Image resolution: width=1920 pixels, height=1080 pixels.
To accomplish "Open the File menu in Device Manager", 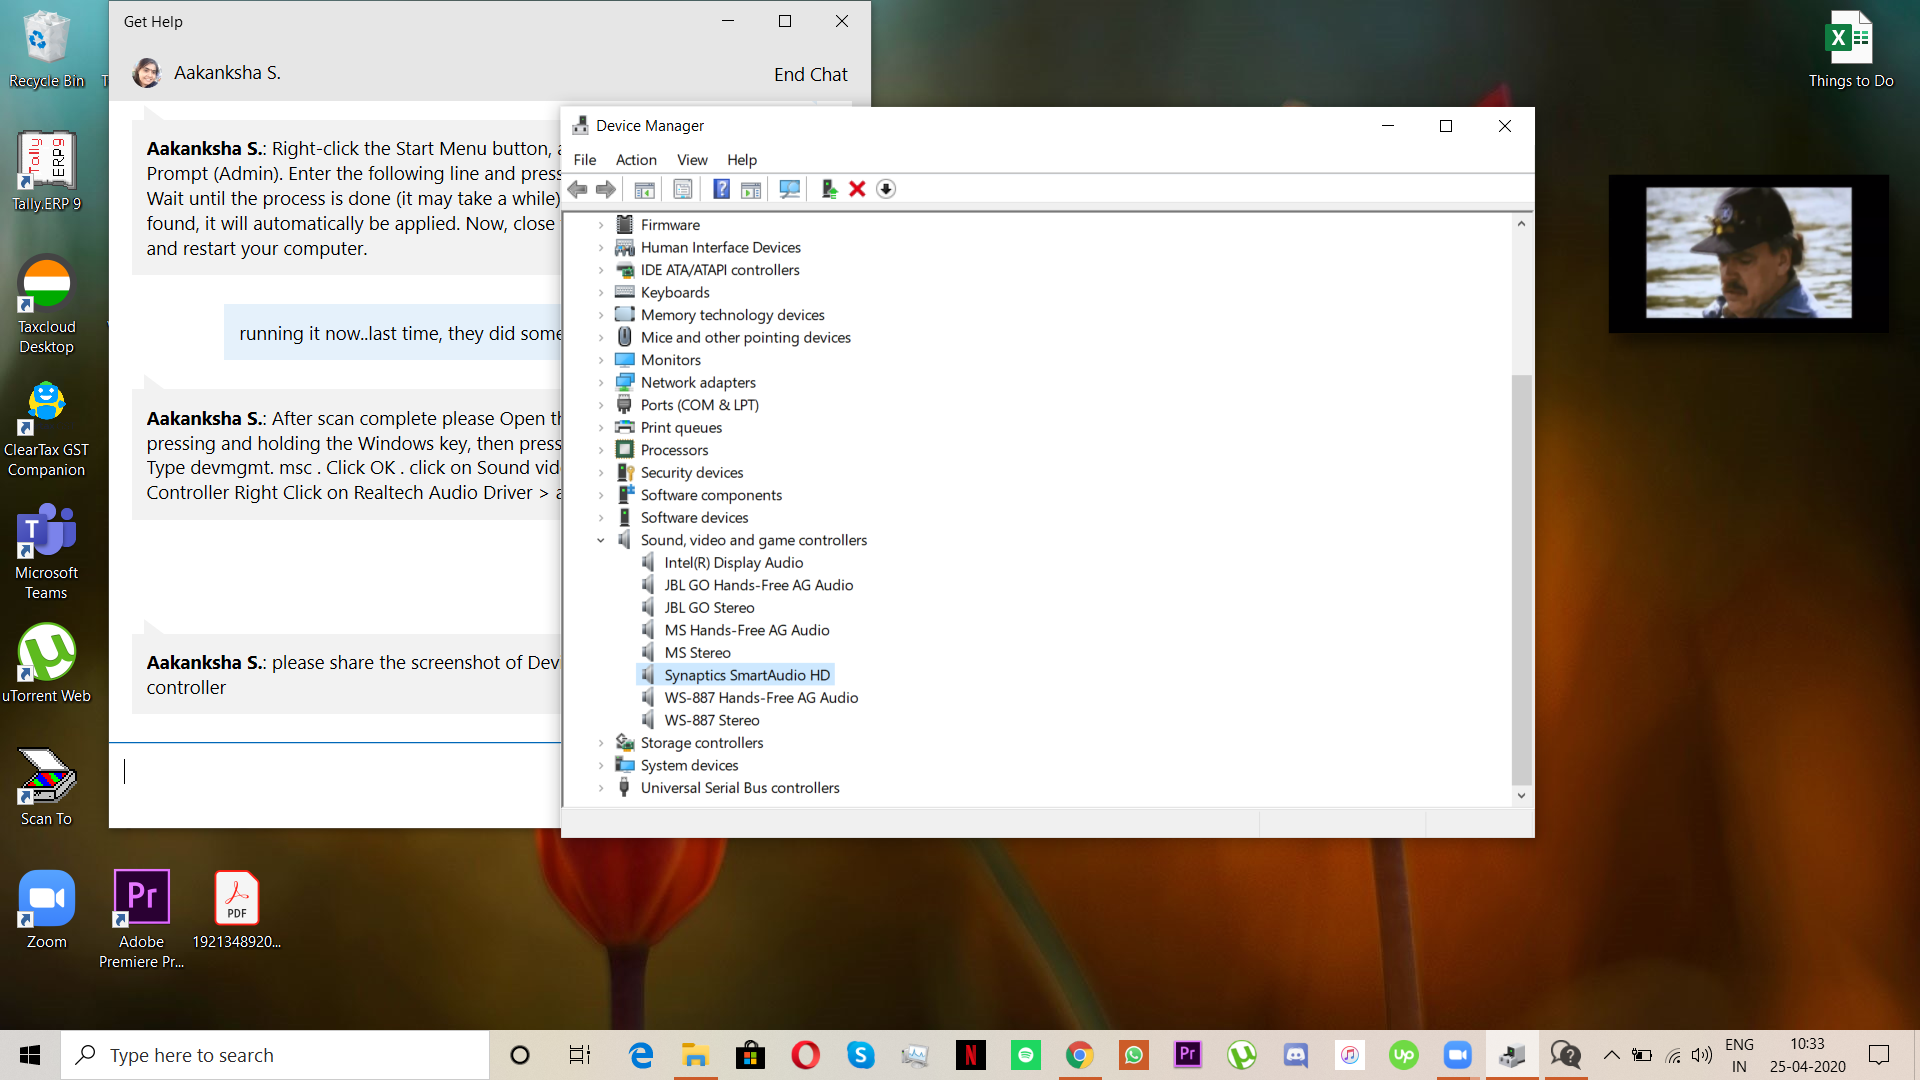I will [585, 160].
